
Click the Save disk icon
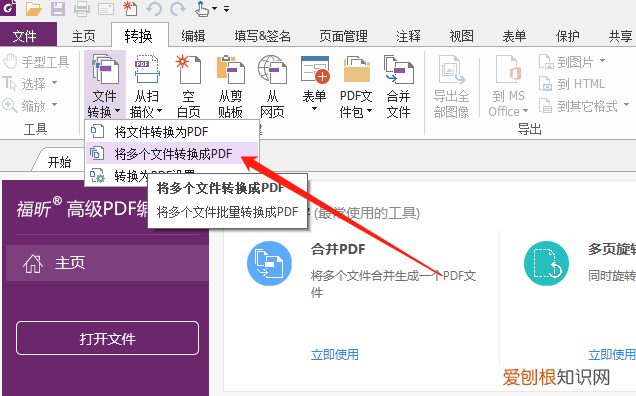pos(58,8)
